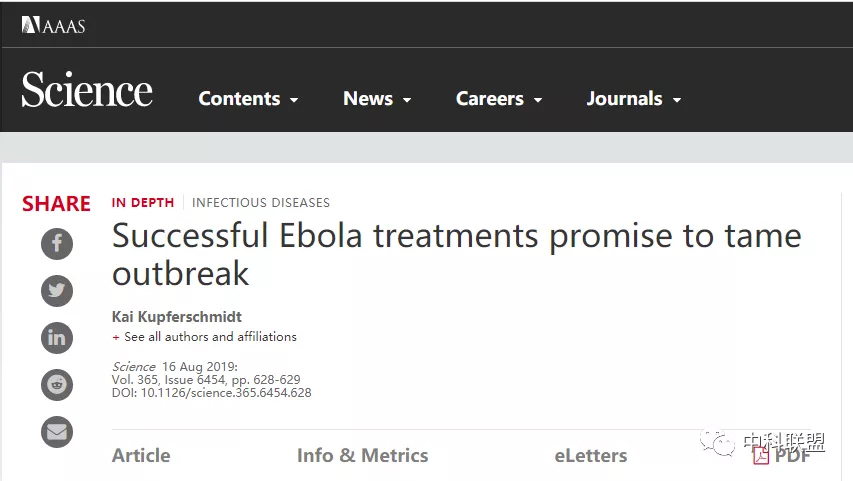
Task: Click the INFECTIOUS DISEASES category label
Action: 261,202
